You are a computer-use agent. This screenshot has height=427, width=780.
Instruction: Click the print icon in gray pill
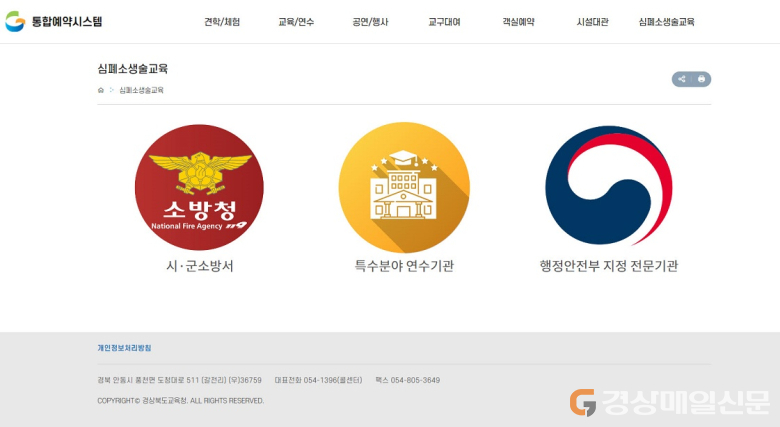click(x=701, y=79)
